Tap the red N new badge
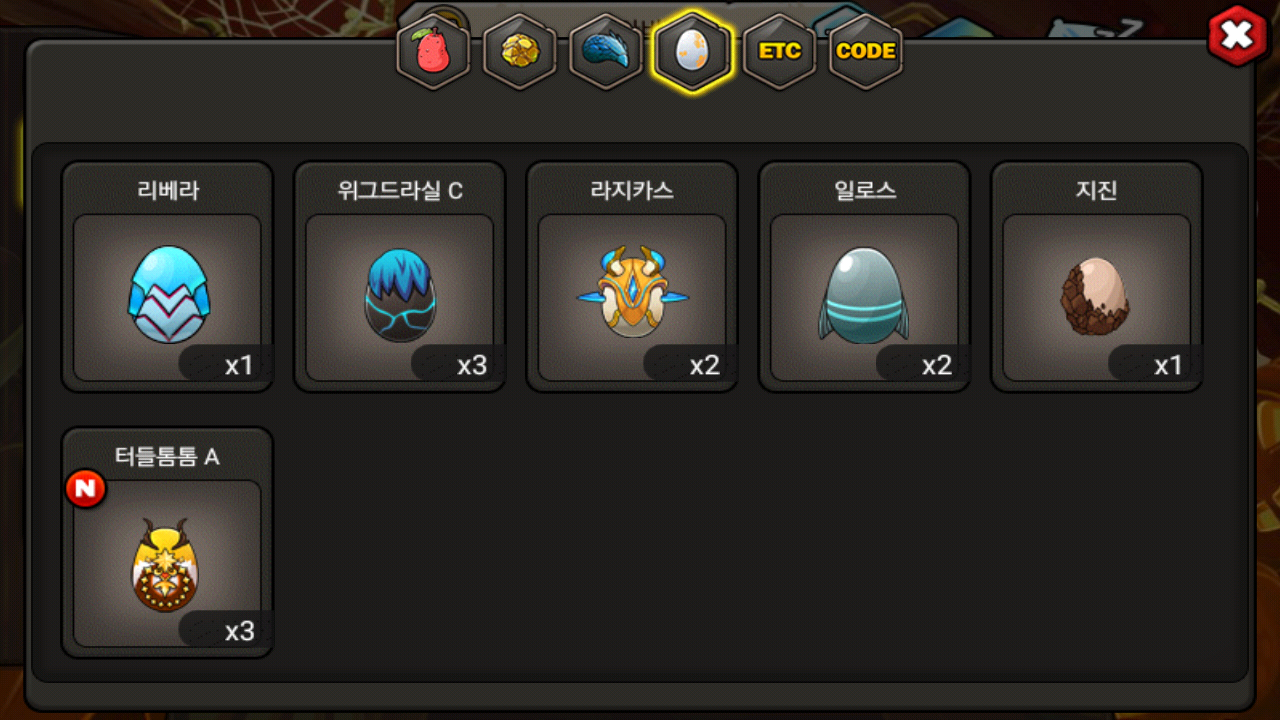1280x720 pixels. pos(86,489)
